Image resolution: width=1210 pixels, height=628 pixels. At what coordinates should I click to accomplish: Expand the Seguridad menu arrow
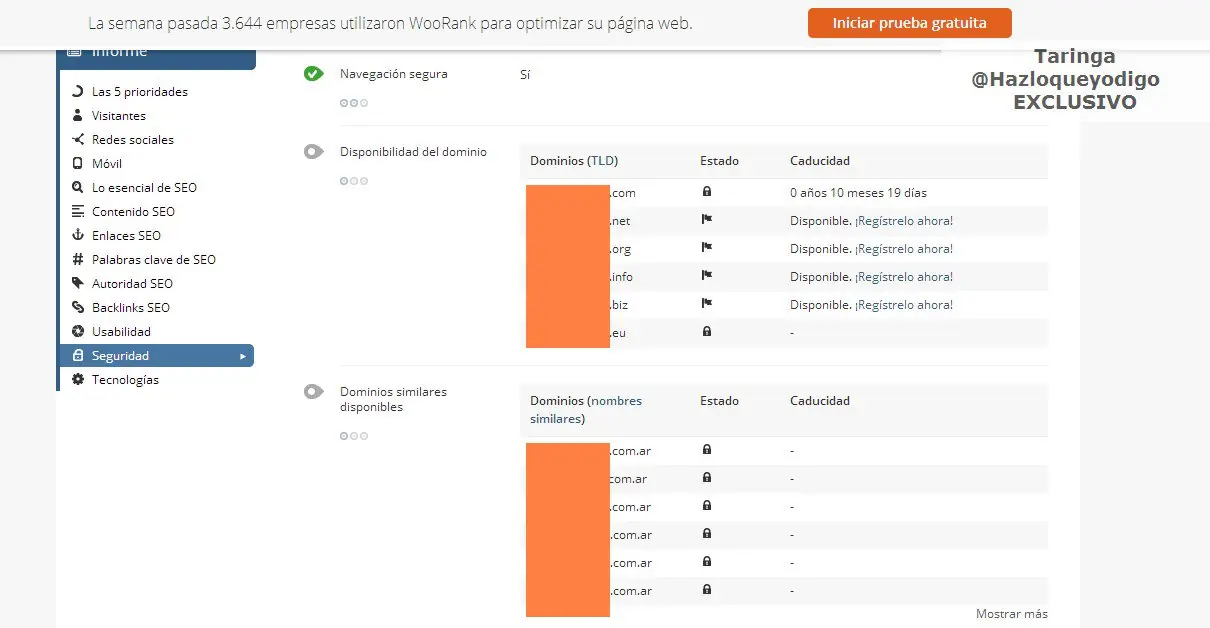[242, 356]
